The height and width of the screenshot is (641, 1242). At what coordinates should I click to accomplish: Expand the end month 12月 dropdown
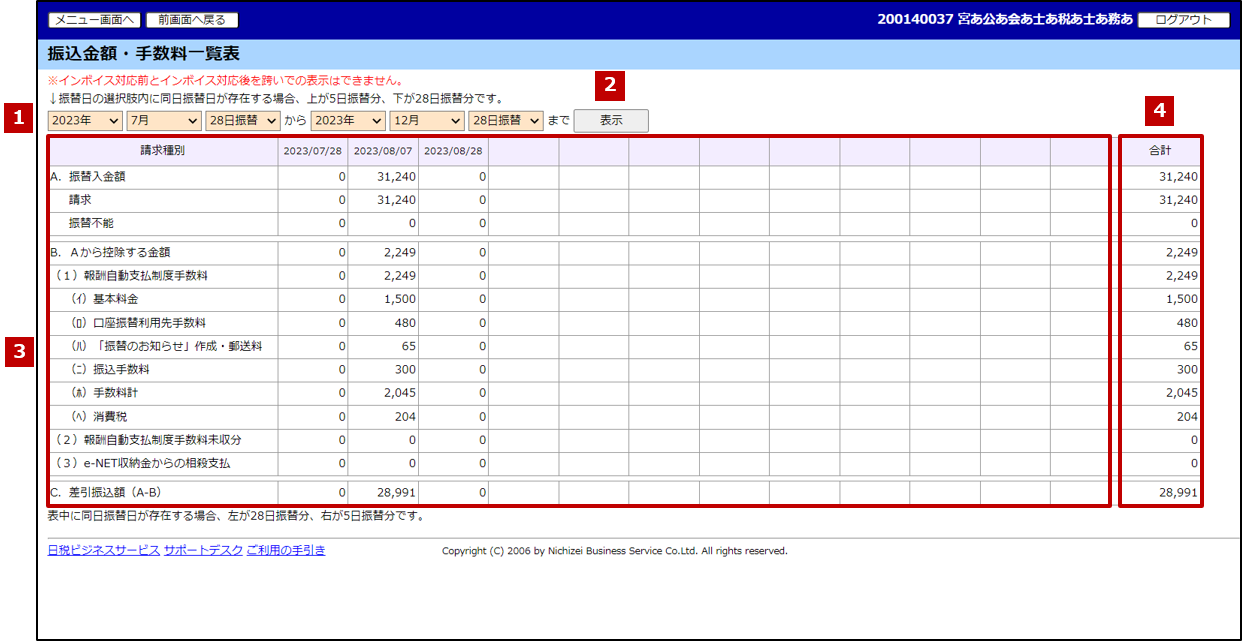(x=426, y=121)
